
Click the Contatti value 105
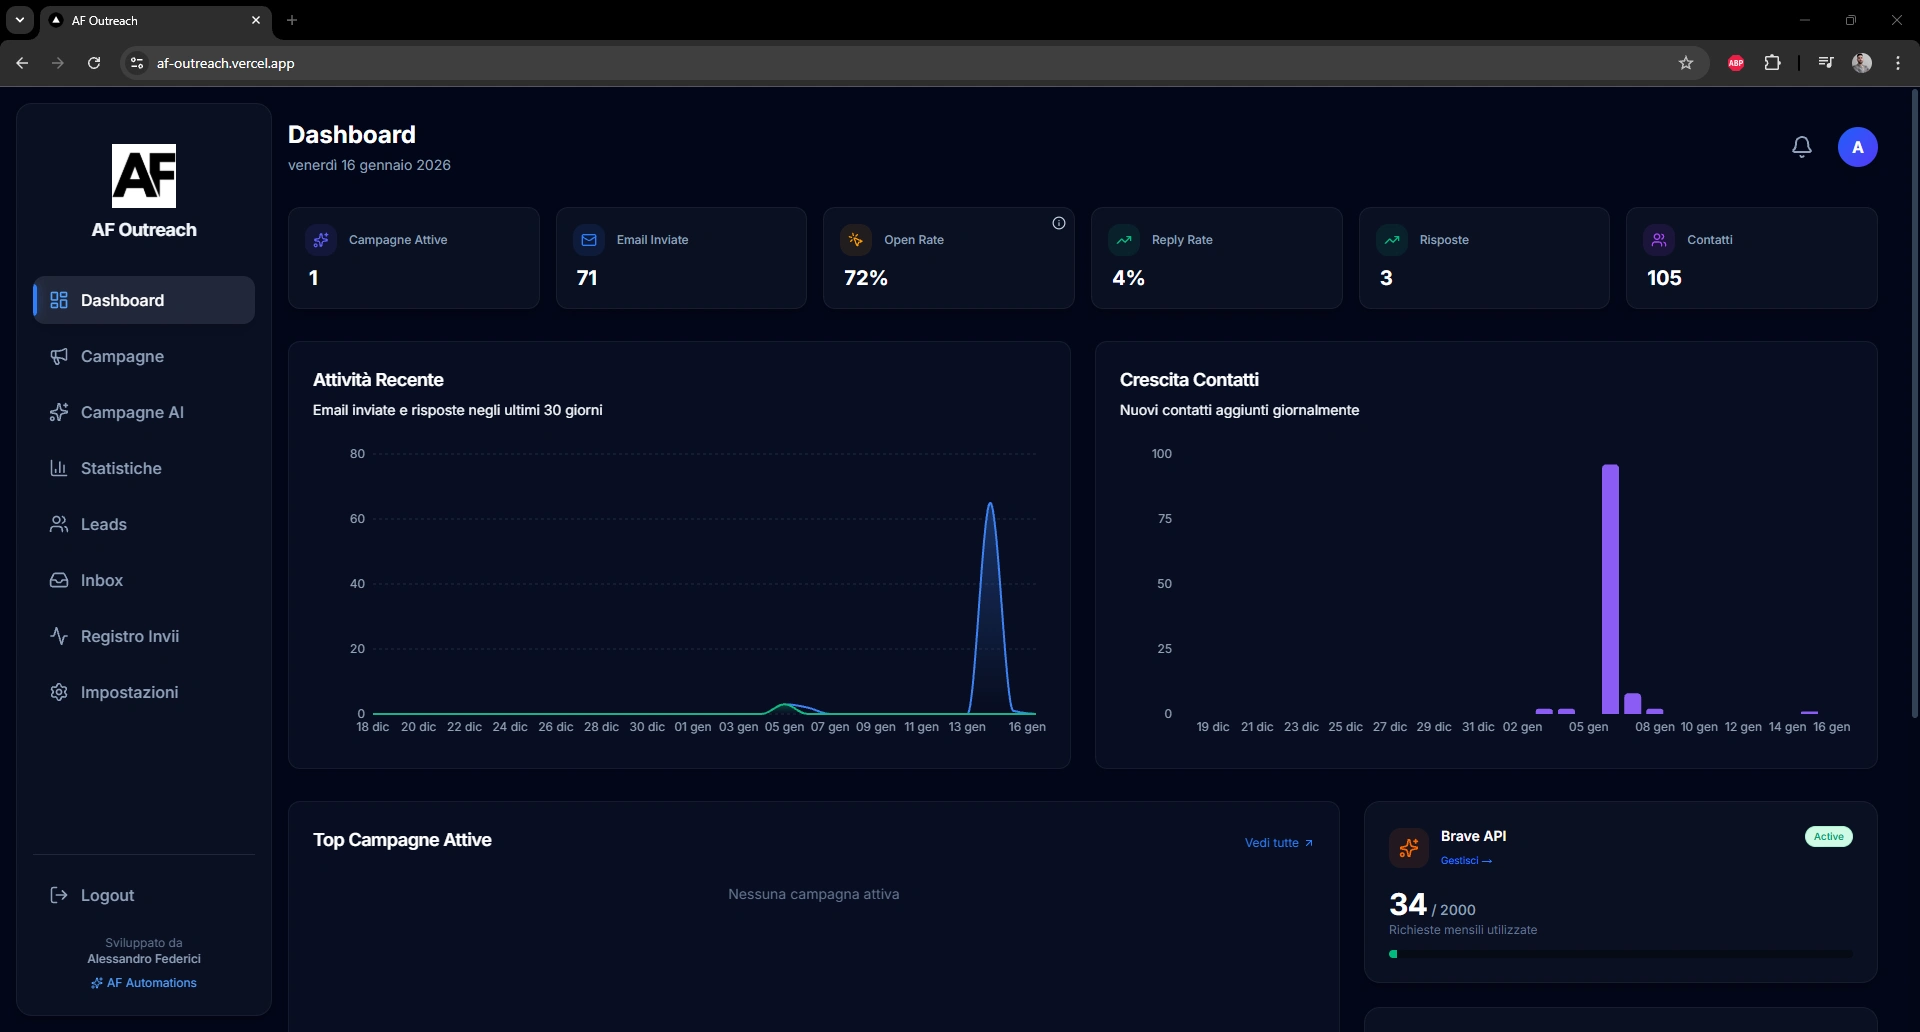coord(1664,278)
